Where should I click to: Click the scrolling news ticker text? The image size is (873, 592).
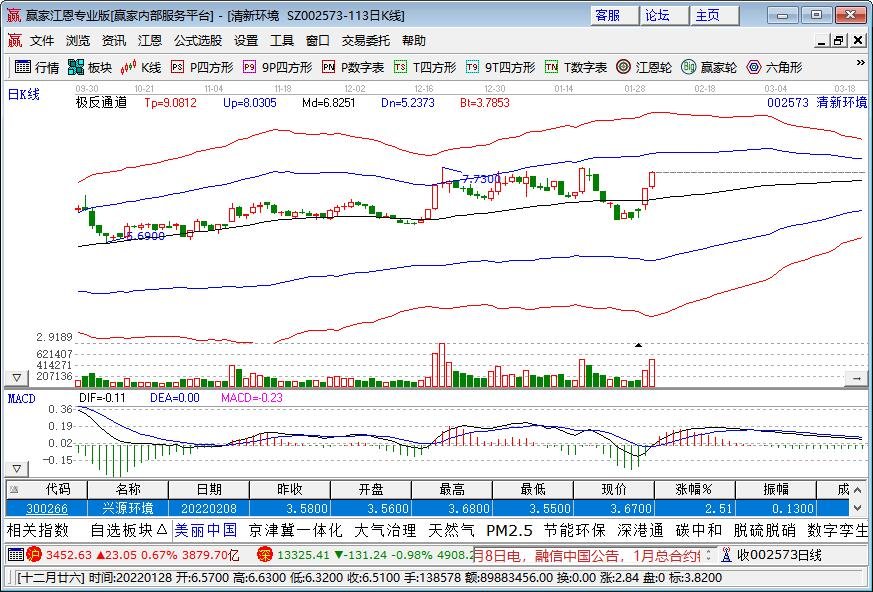(587, 555)
